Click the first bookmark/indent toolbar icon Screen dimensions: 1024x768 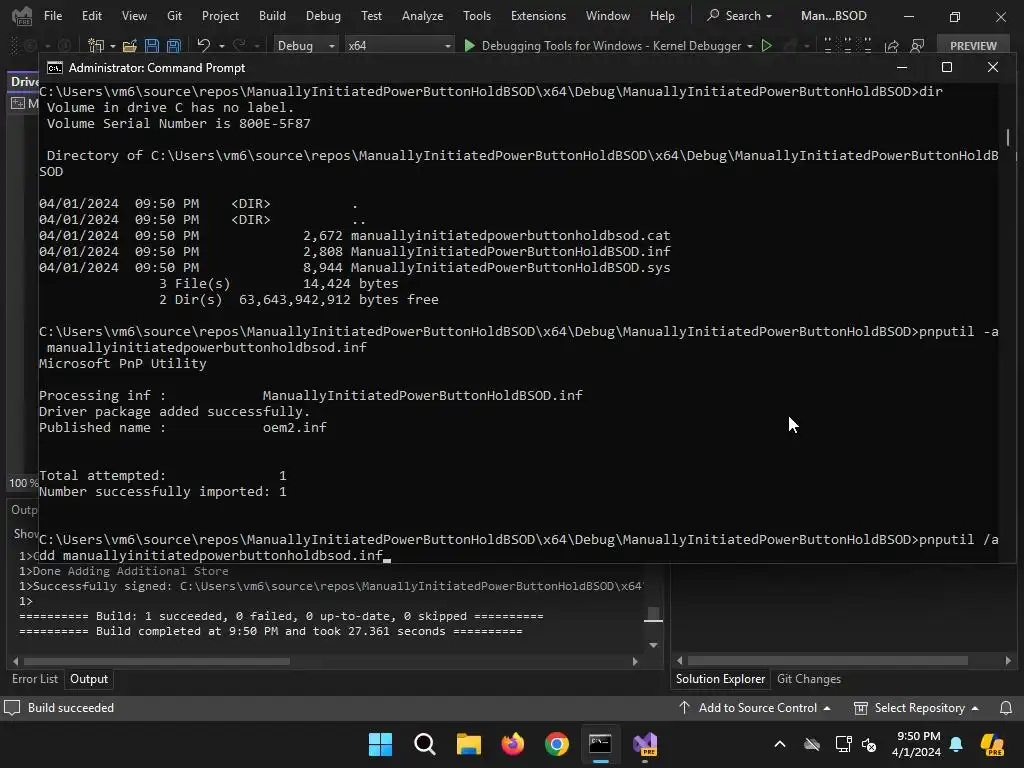828,46
